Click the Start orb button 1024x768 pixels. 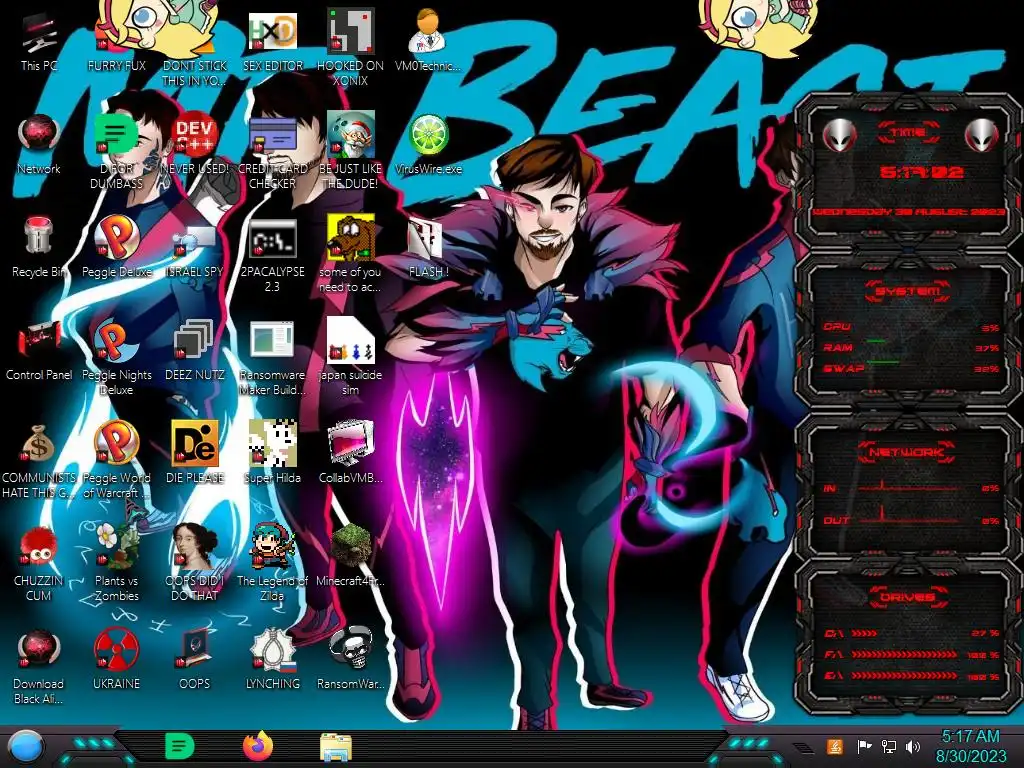pyautogui.click(x=26, y=747)
